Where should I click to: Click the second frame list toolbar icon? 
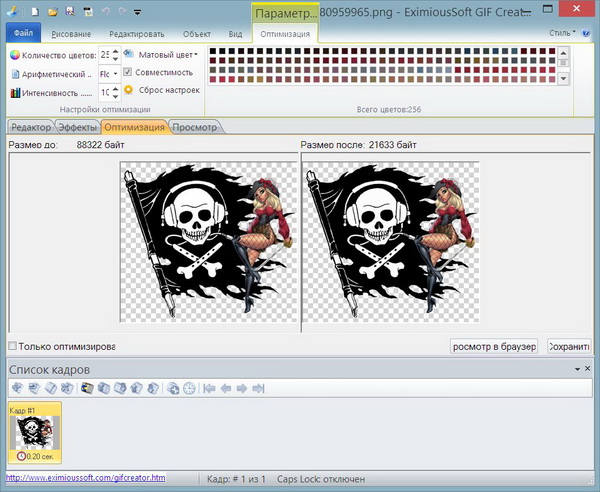pos(34,388)
